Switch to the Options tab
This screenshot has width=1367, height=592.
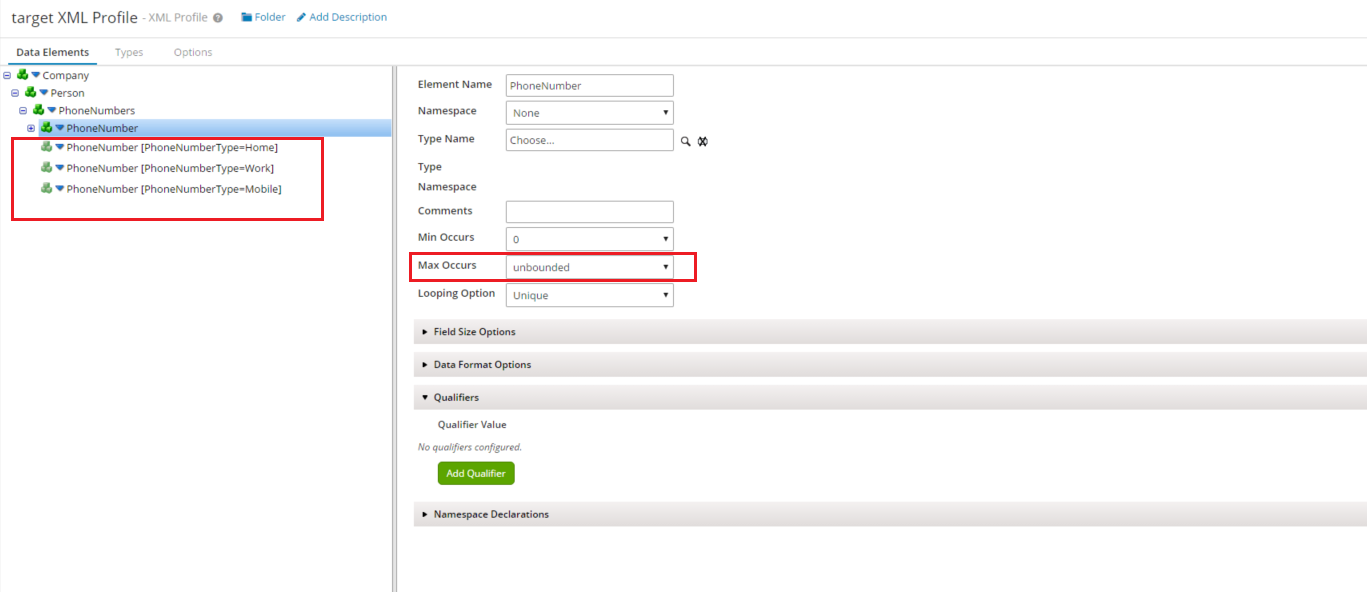pos(192,52)
